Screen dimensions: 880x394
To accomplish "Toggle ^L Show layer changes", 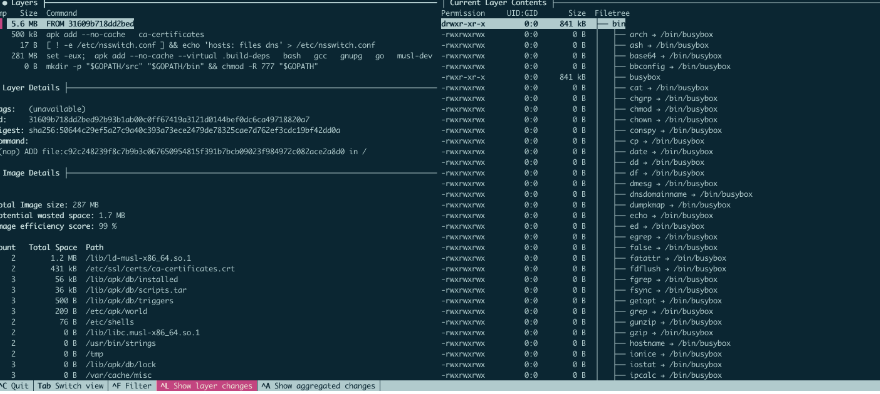I will (208, 386).
